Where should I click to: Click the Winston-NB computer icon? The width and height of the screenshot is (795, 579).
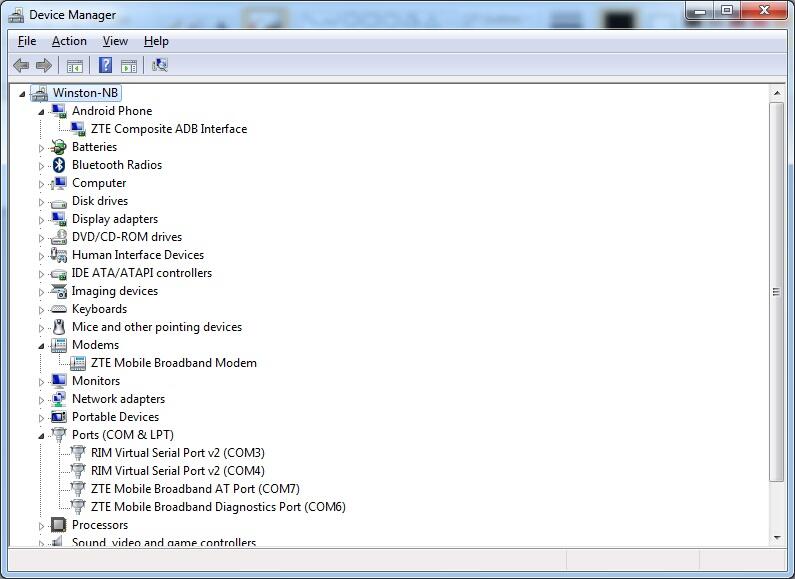39,93
